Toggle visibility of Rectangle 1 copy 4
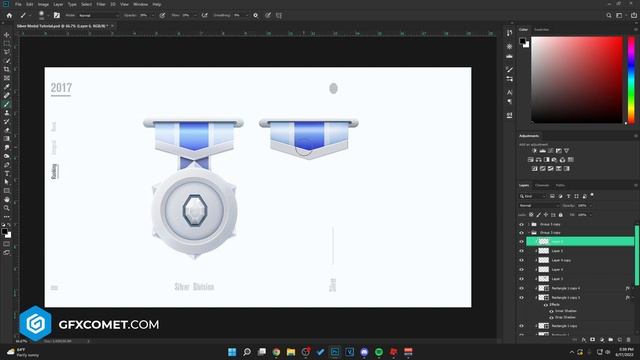The height and width of the screenshot is (360, 640). click(521, 288)
